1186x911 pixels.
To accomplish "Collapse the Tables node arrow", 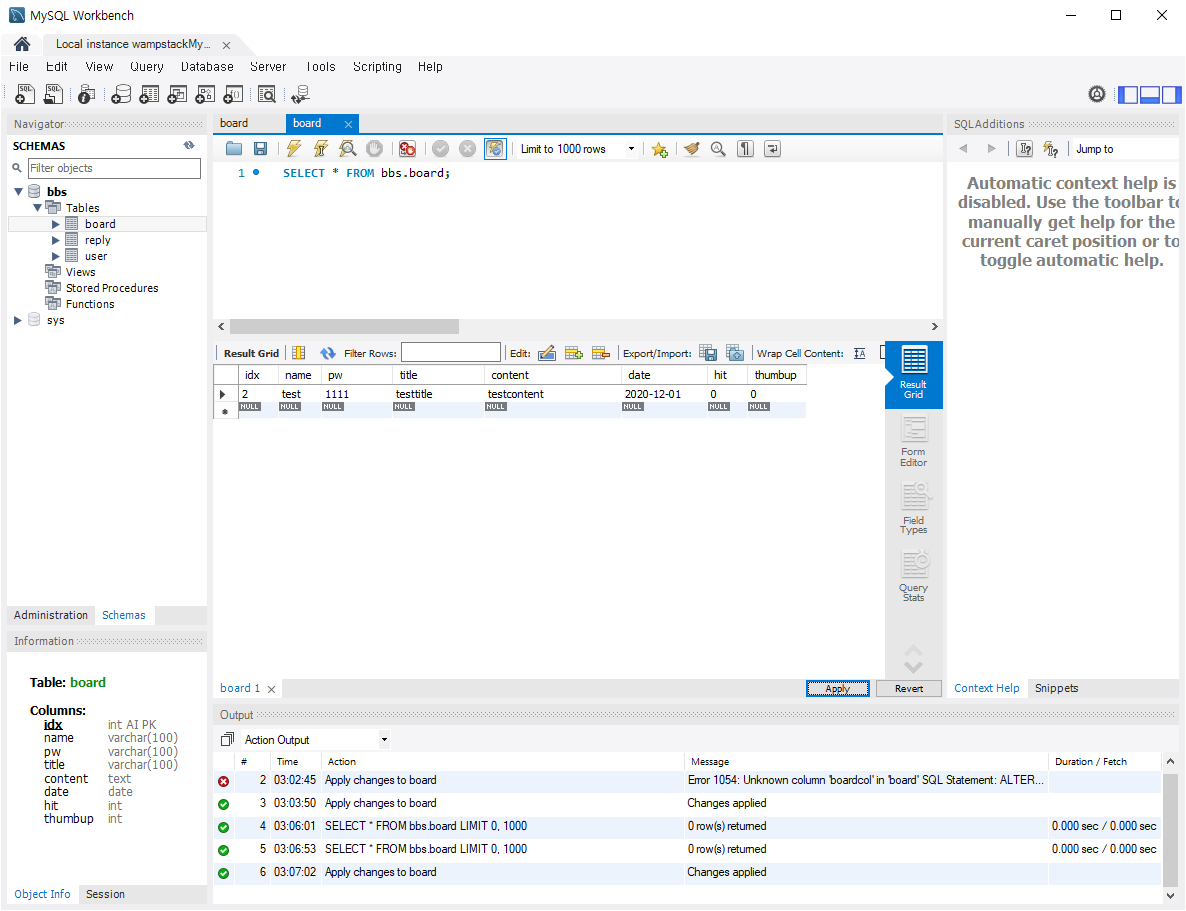I will pos(37,207).
